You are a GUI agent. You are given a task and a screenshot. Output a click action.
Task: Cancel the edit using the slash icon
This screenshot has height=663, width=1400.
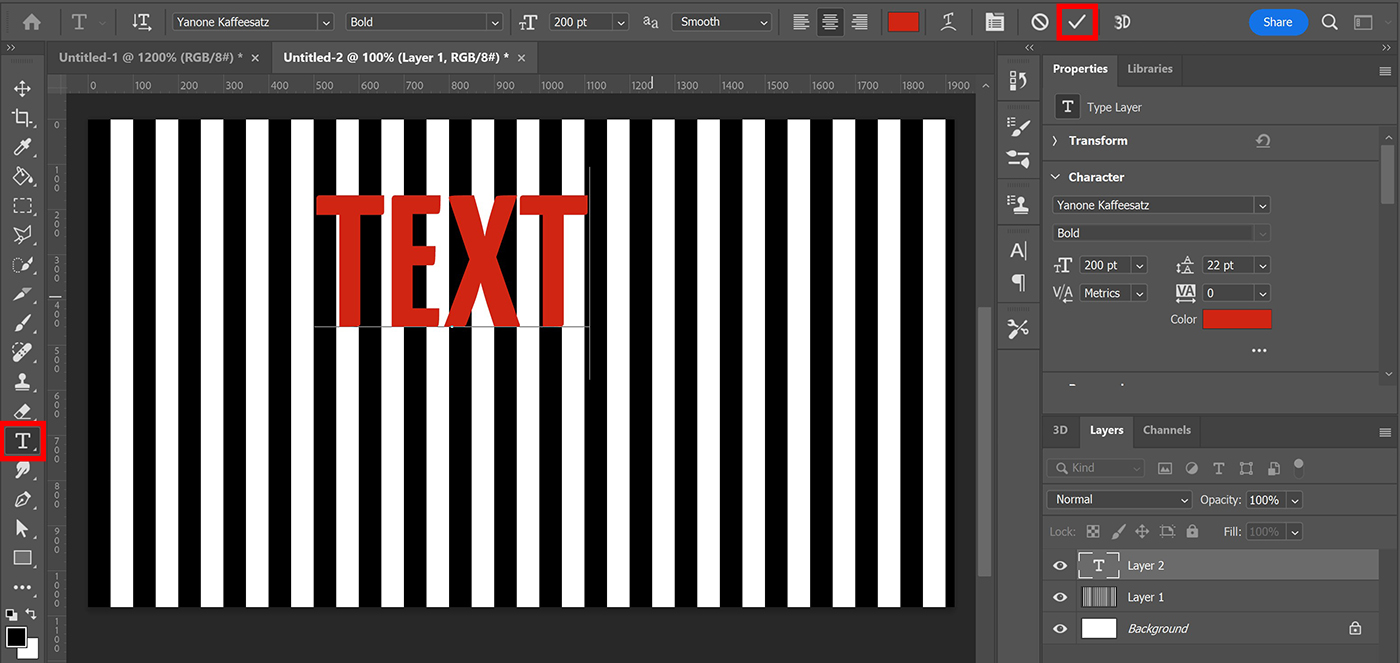pos(1038,21)
